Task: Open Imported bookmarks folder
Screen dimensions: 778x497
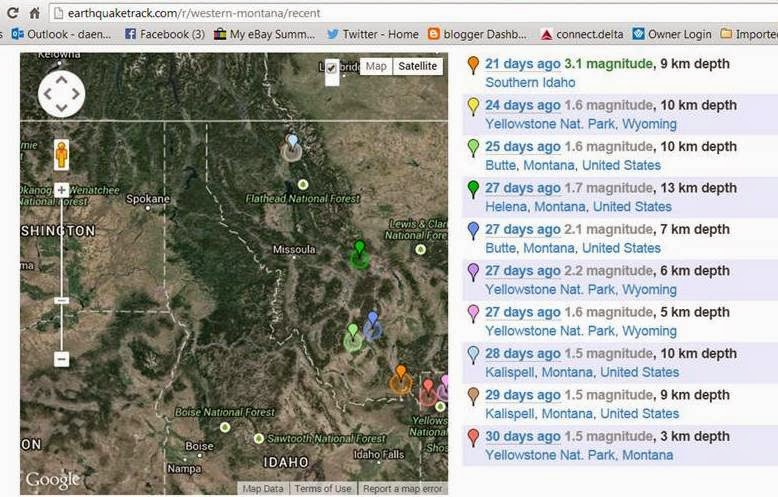Action: pyautogui.click(x=749, y=34)
